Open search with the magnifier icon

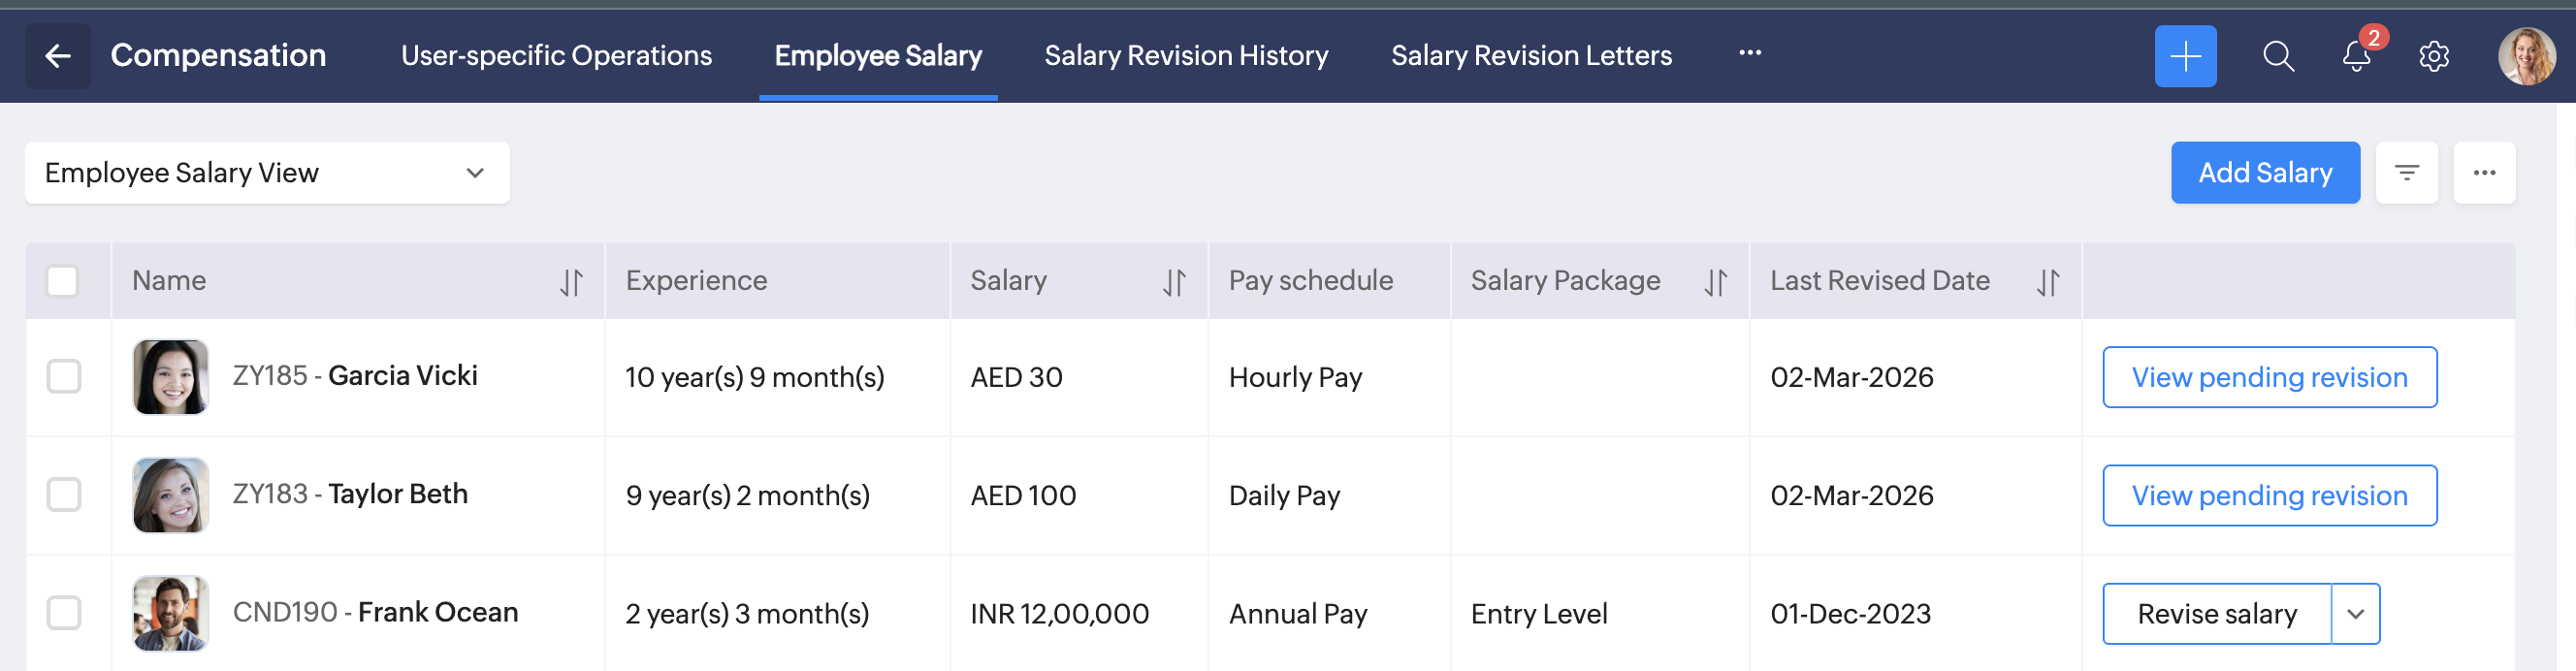[x=2278, y=56]
